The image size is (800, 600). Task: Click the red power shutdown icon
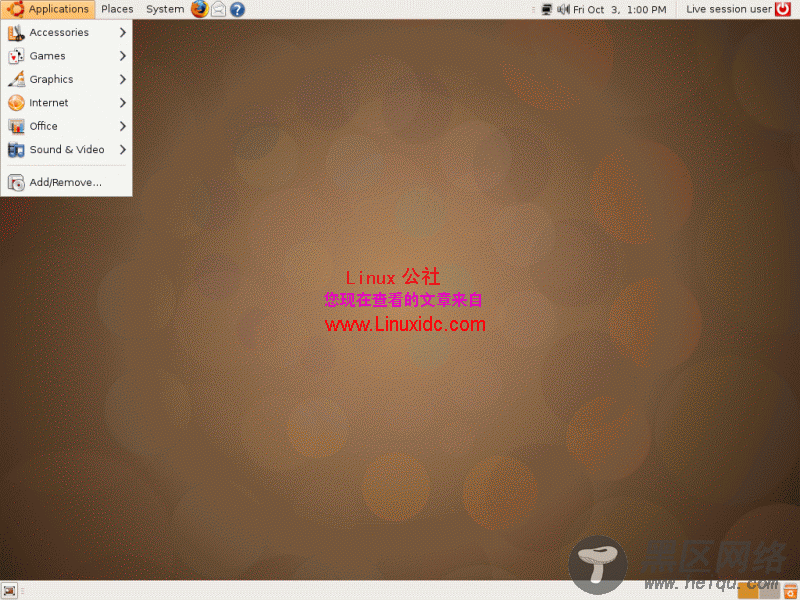pyautogui.click(x=783, y=9)
